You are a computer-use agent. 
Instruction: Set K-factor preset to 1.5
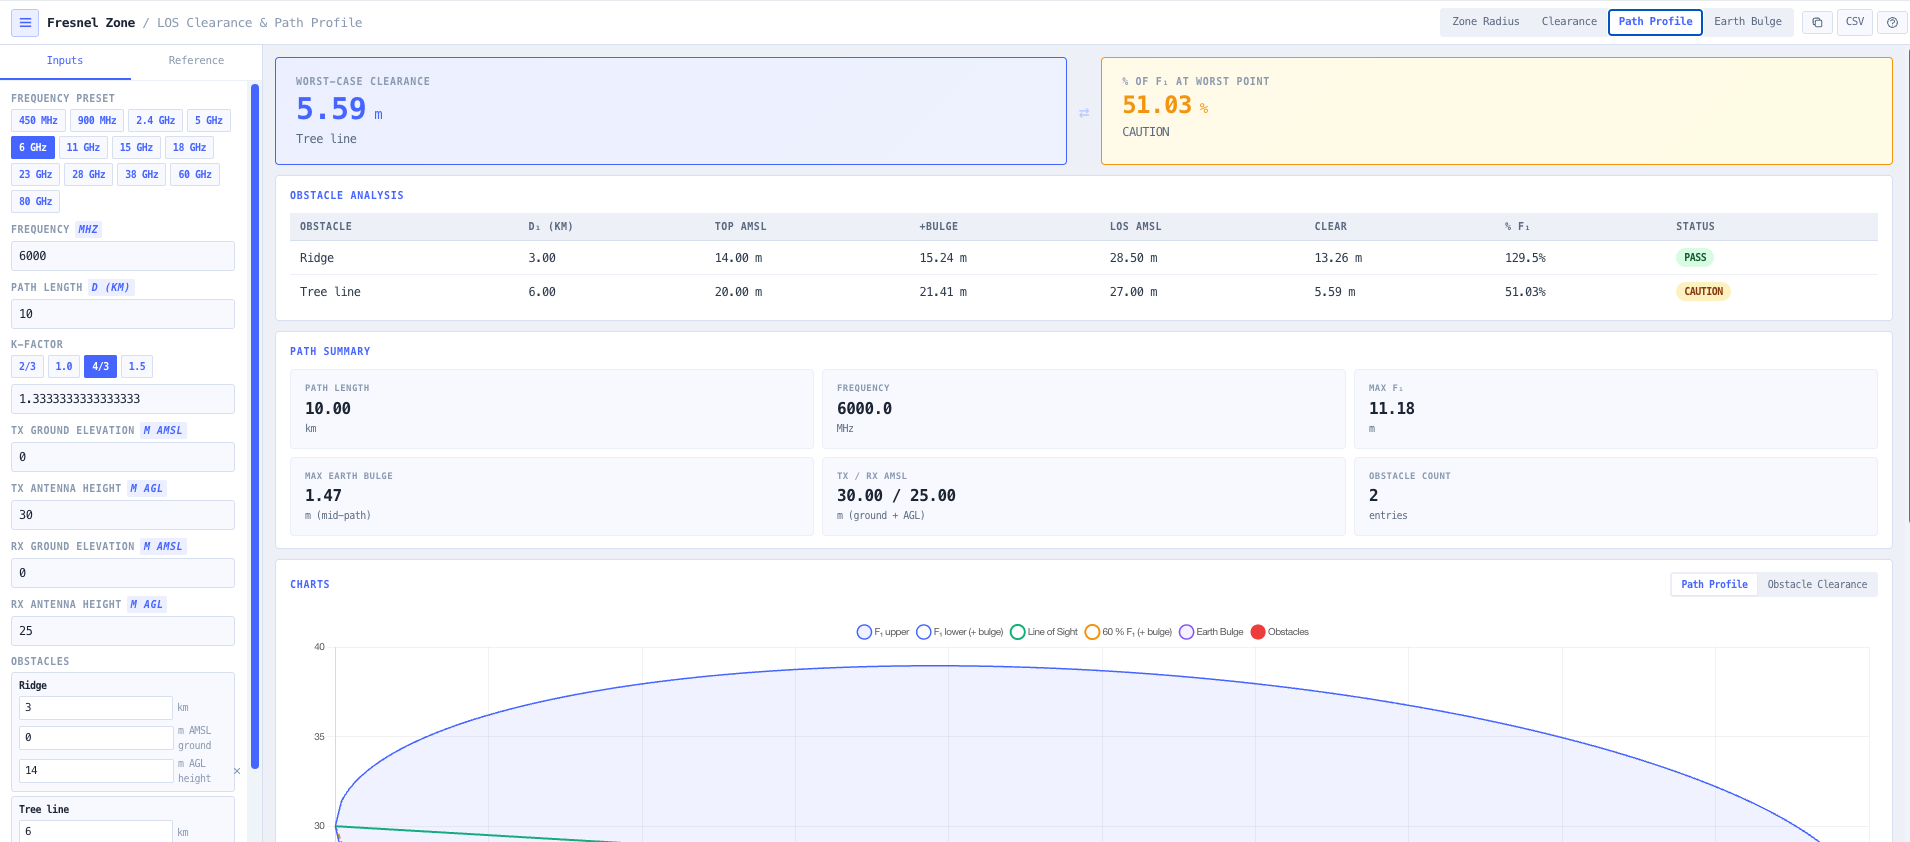(x=137, y=366)
